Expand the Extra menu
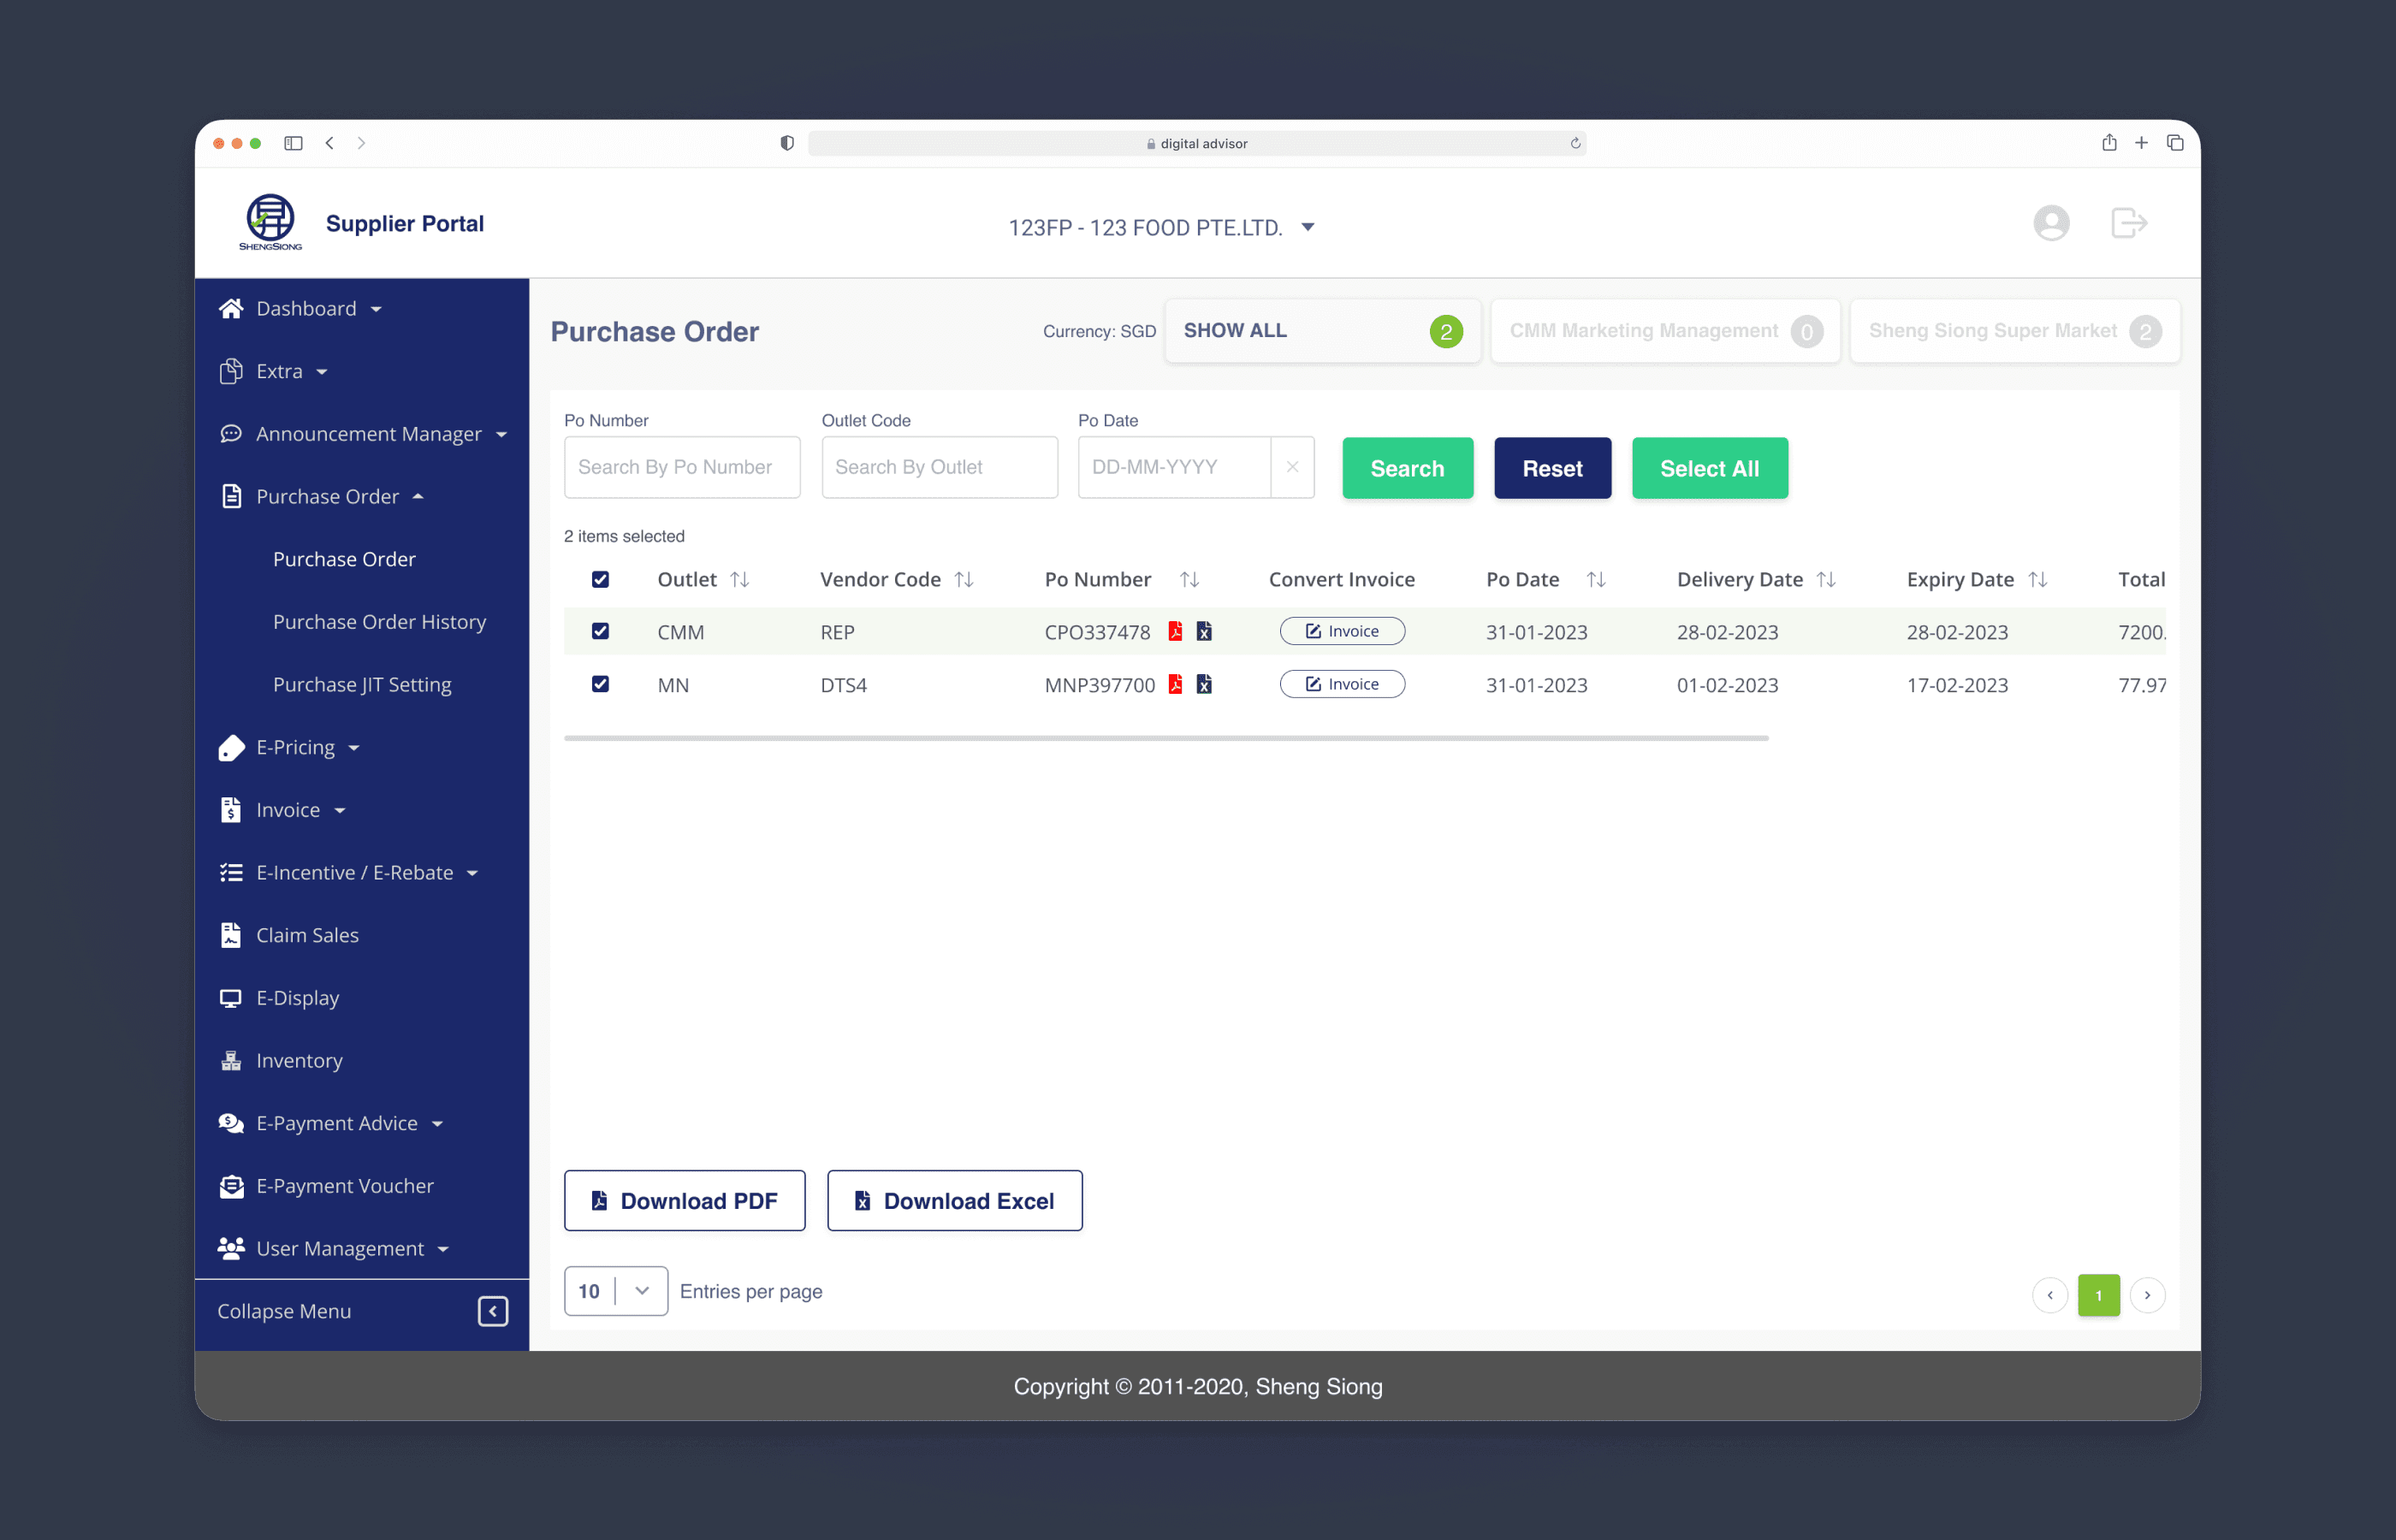This screenshot has height=1540, width=2396. (322, 372)
